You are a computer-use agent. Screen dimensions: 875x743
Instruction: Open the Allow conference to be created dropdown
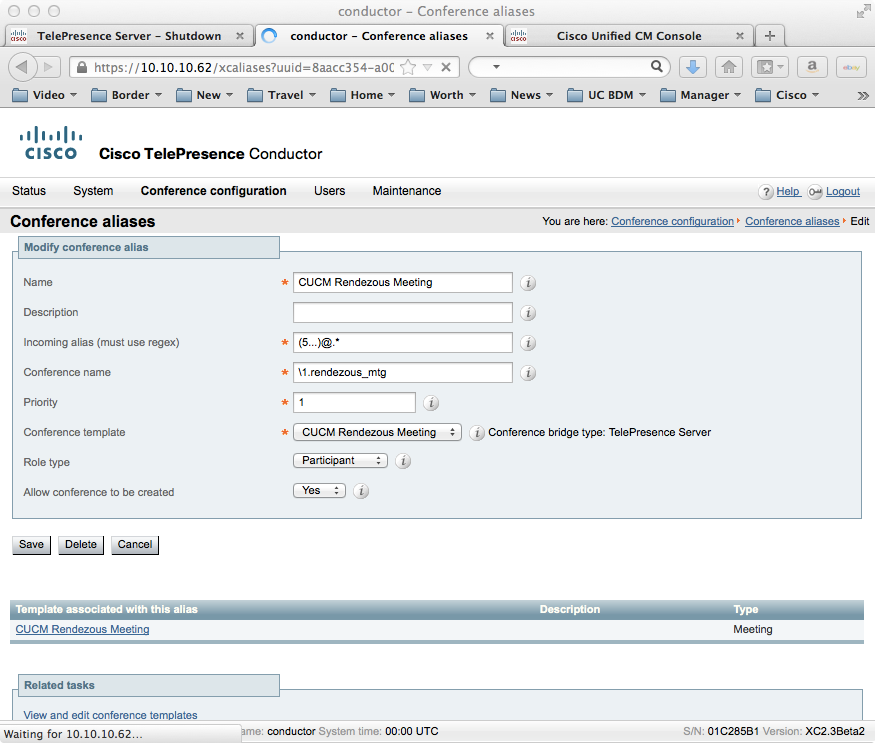(x=319, y=491)
